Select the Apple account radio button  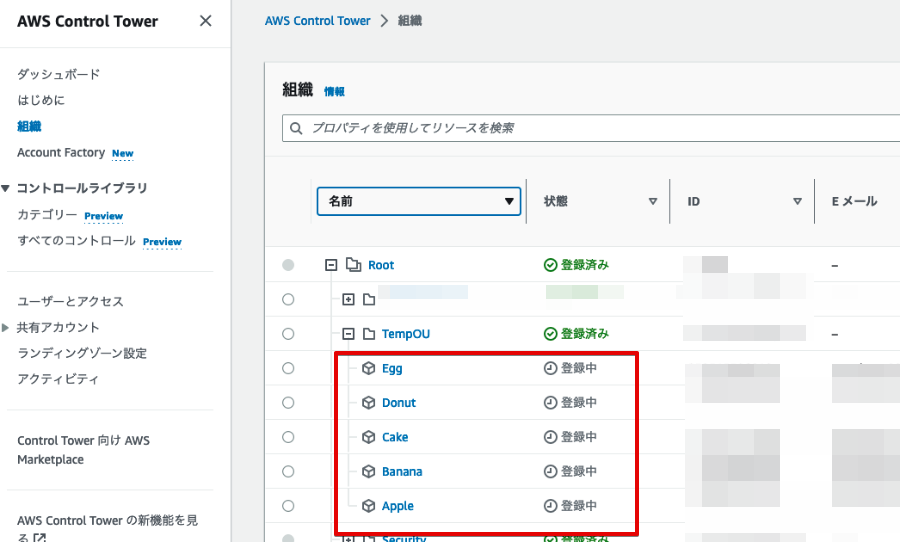[288, 506]
